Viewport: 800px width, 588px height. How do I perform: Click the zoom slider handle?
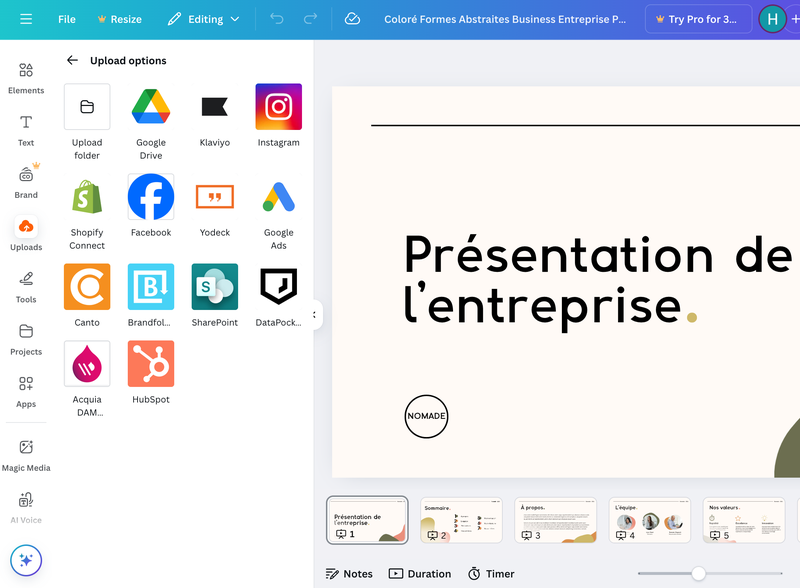[698, 573]
